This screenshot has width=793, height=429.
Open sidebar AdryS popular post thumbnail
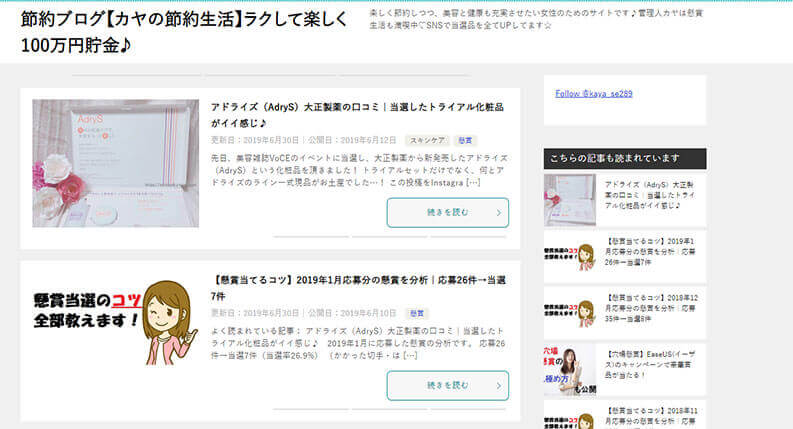570,200
